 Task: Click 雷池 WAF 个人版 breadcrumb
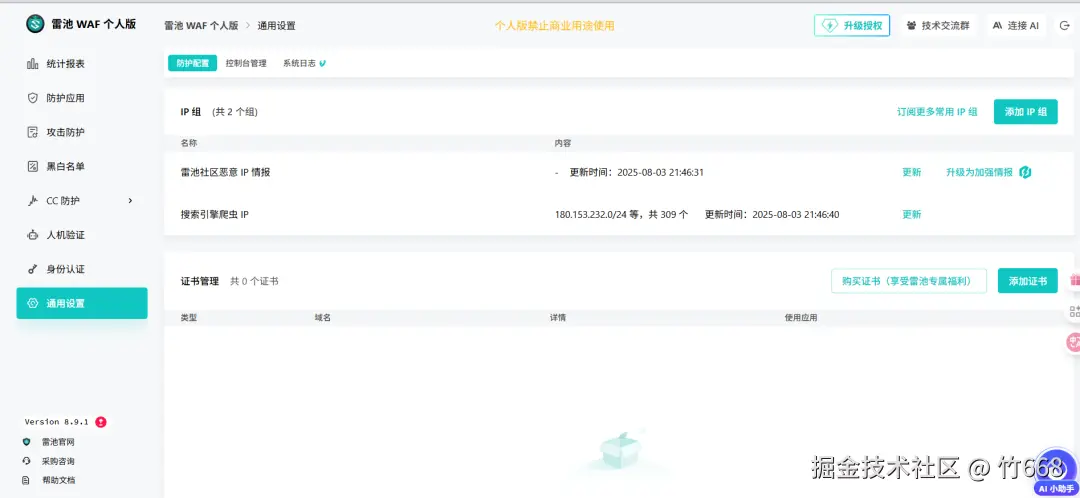pos(201,25)
